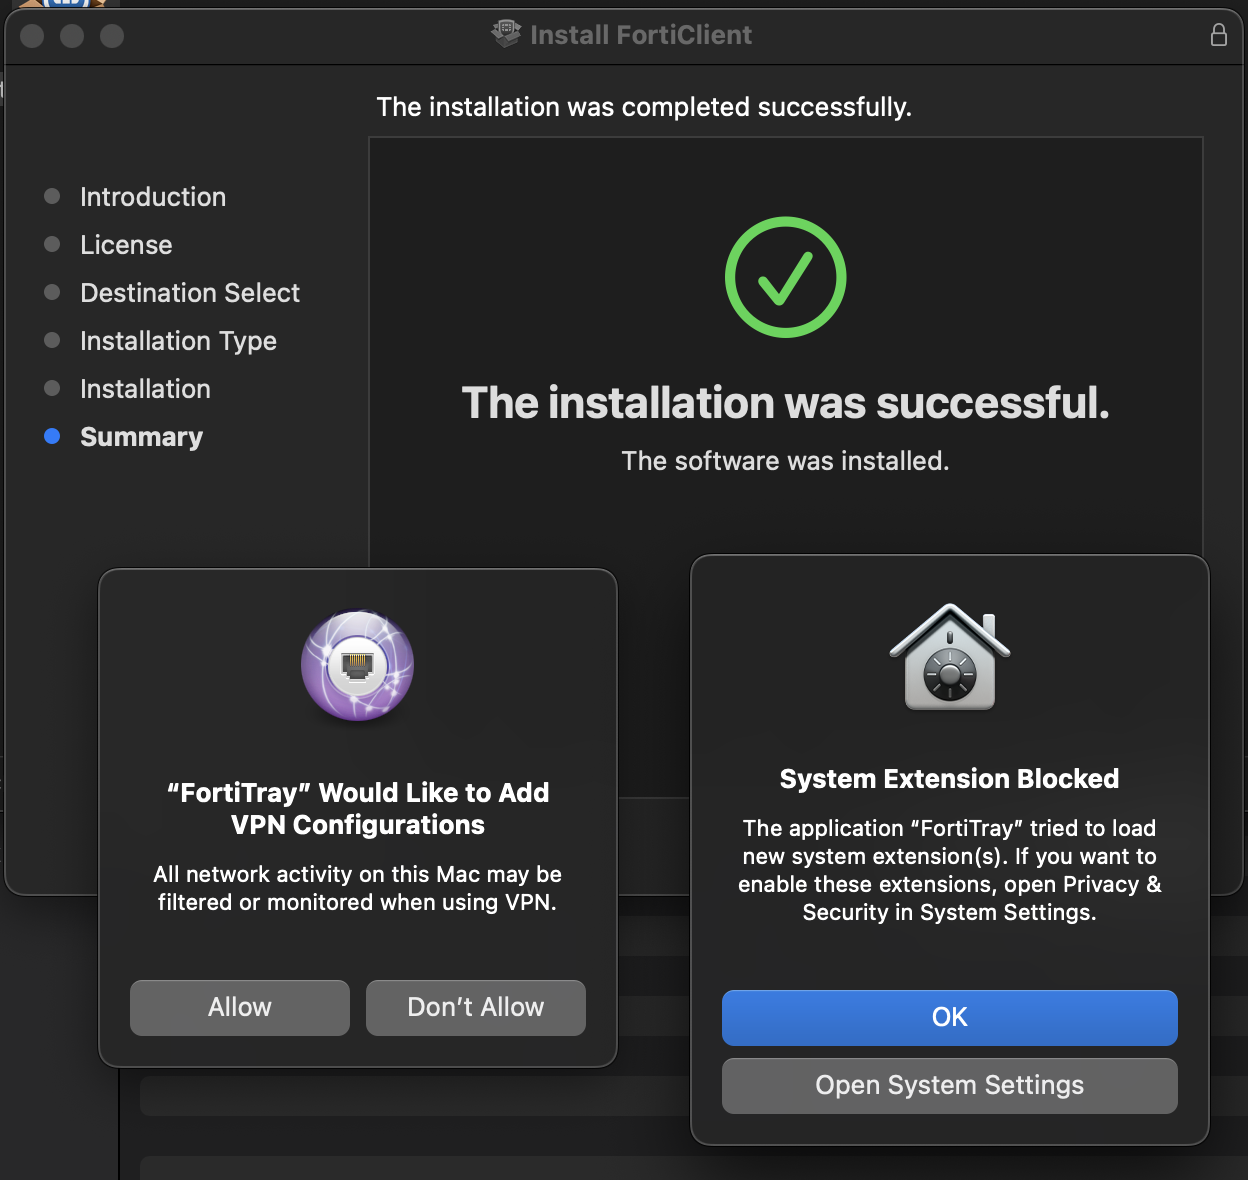Screen dimensions: 1248x1180
Task: Select the Introduction step in sidebar
Action: click(x=153, y=197)
